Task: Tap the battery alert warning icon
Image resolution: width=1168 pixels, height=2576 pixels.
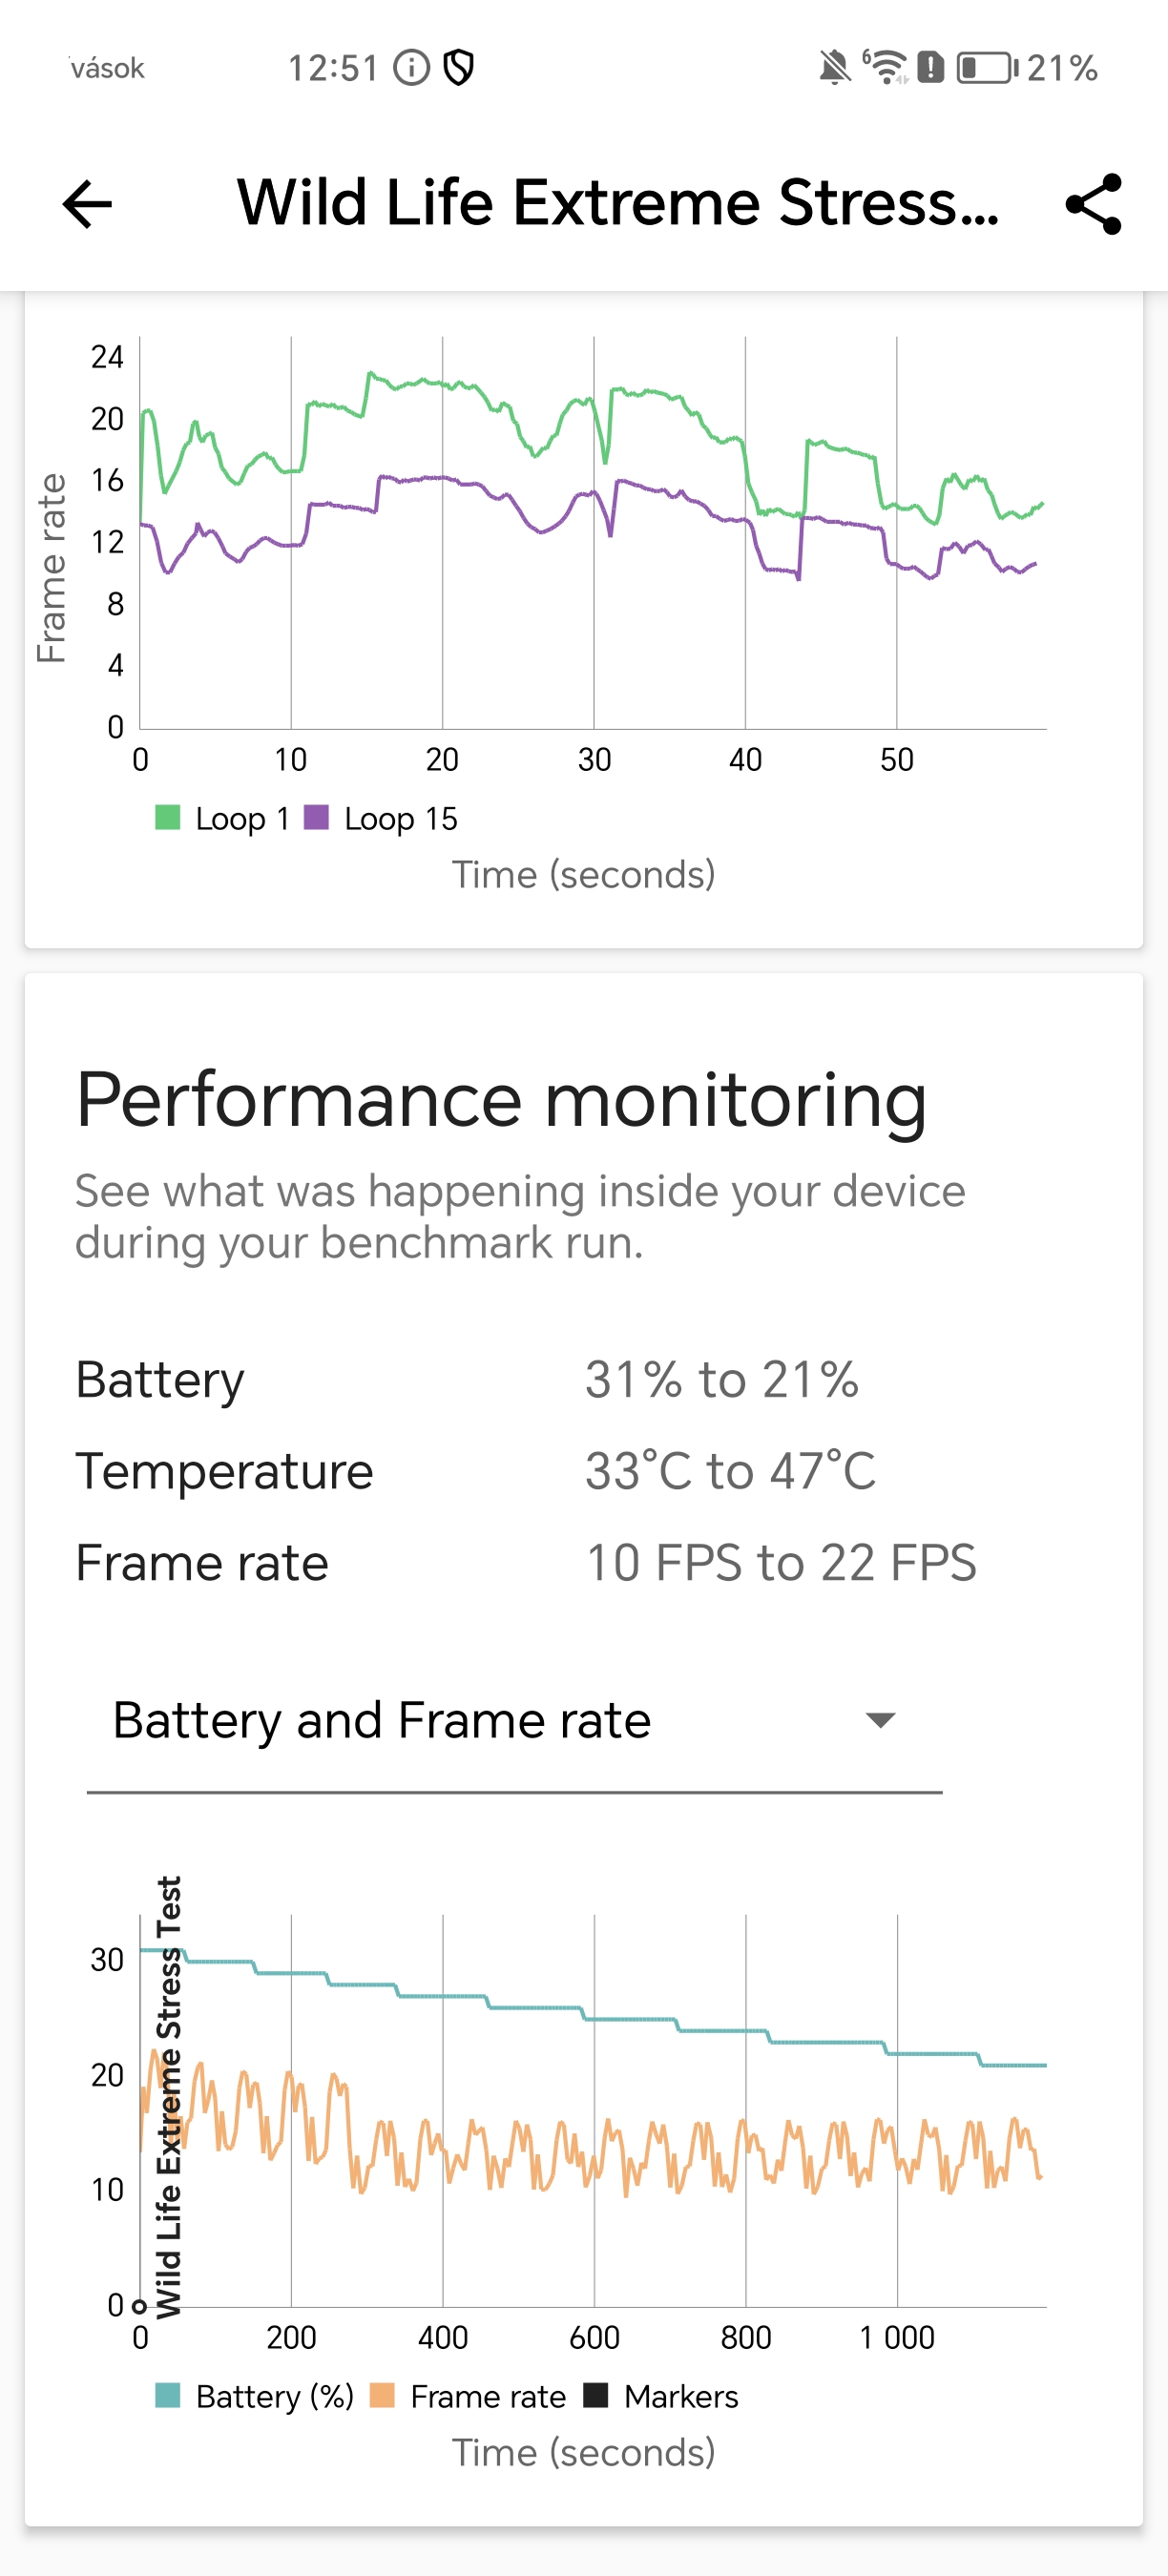Action: coord(931,68)
